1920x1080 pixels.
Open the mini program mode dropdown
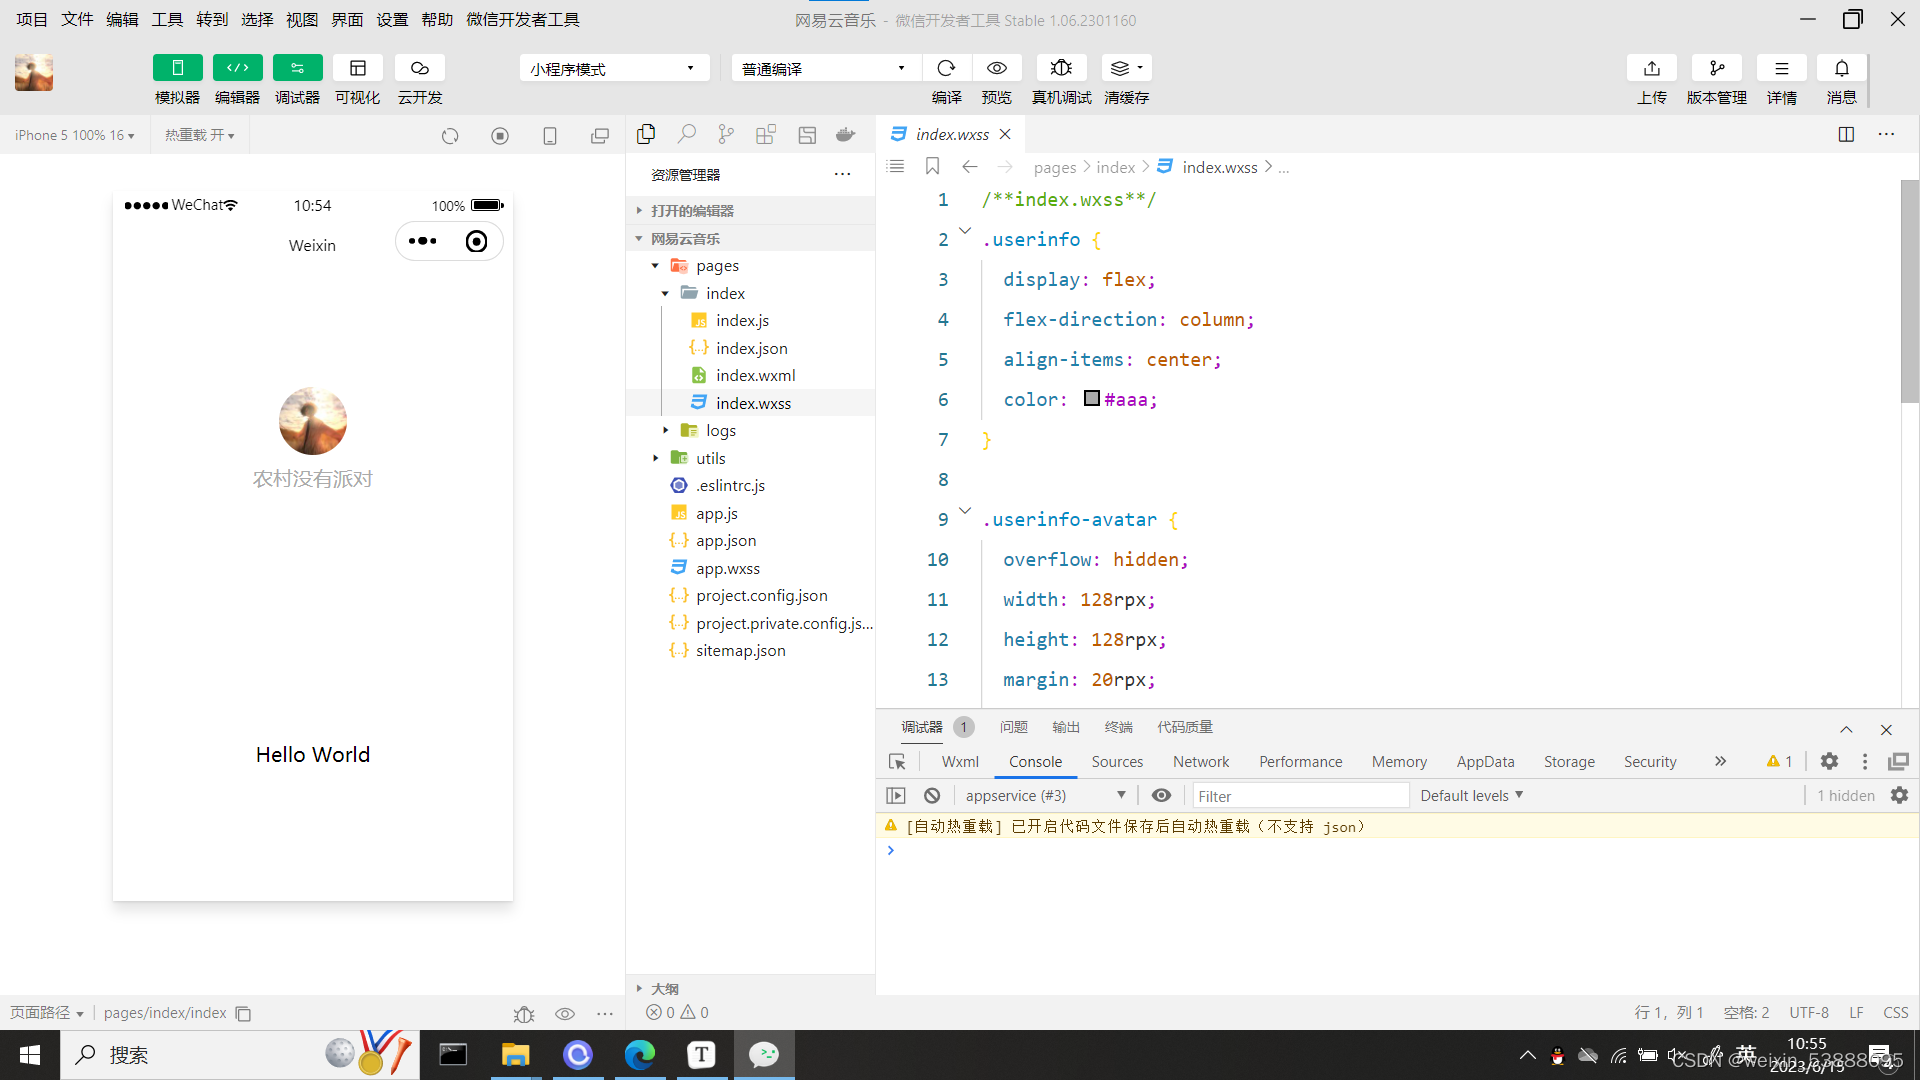613,68
